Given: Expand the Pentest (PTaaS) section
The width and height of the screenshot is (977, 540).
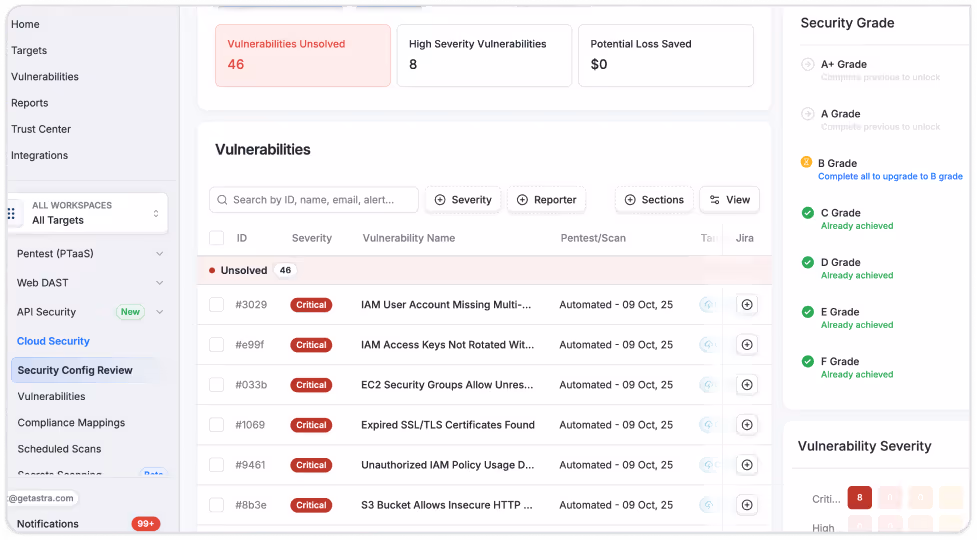Looking at the screenshot, I should (x=160, y=253).
